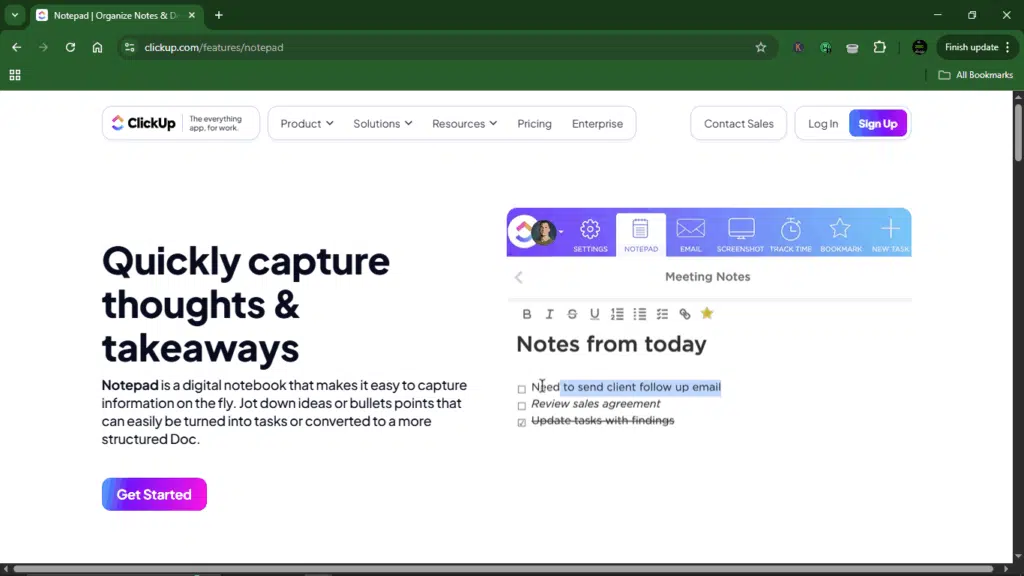Click the 'Meeting Notes' title
Screen dimensions: 1024x576
pyautogui.click(x=707, y=277)
